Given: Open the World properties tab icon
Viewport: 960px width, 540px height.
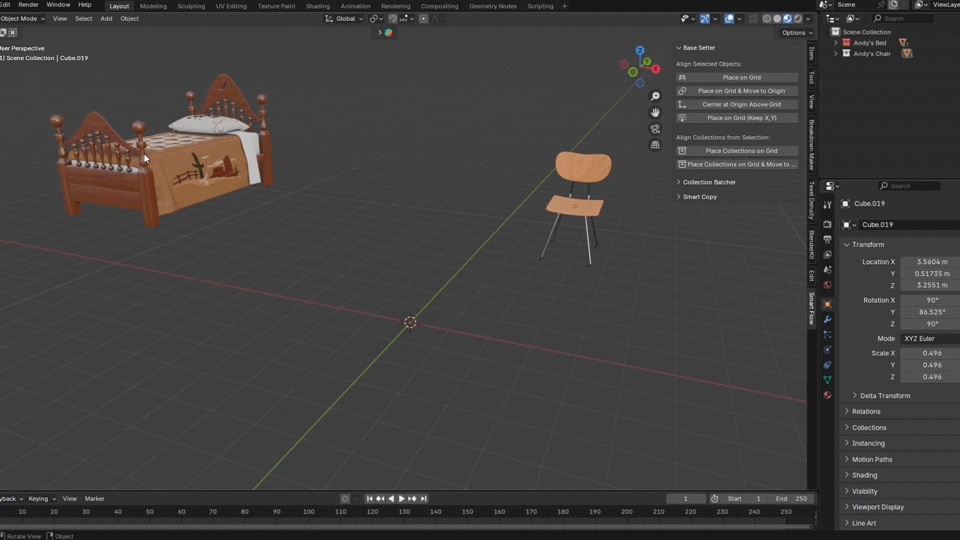Looking at the screenshot, I should [x=827, y=285].
